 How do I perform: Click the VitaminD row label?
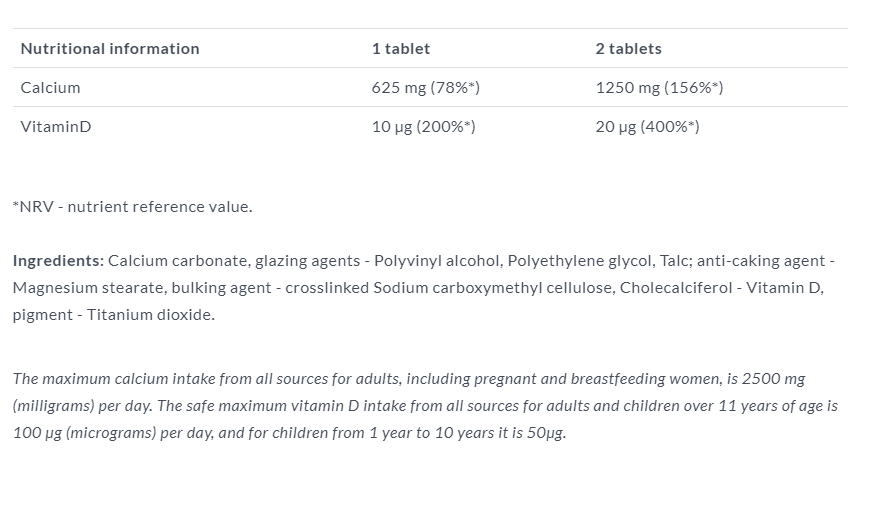[x=56, y=127]
